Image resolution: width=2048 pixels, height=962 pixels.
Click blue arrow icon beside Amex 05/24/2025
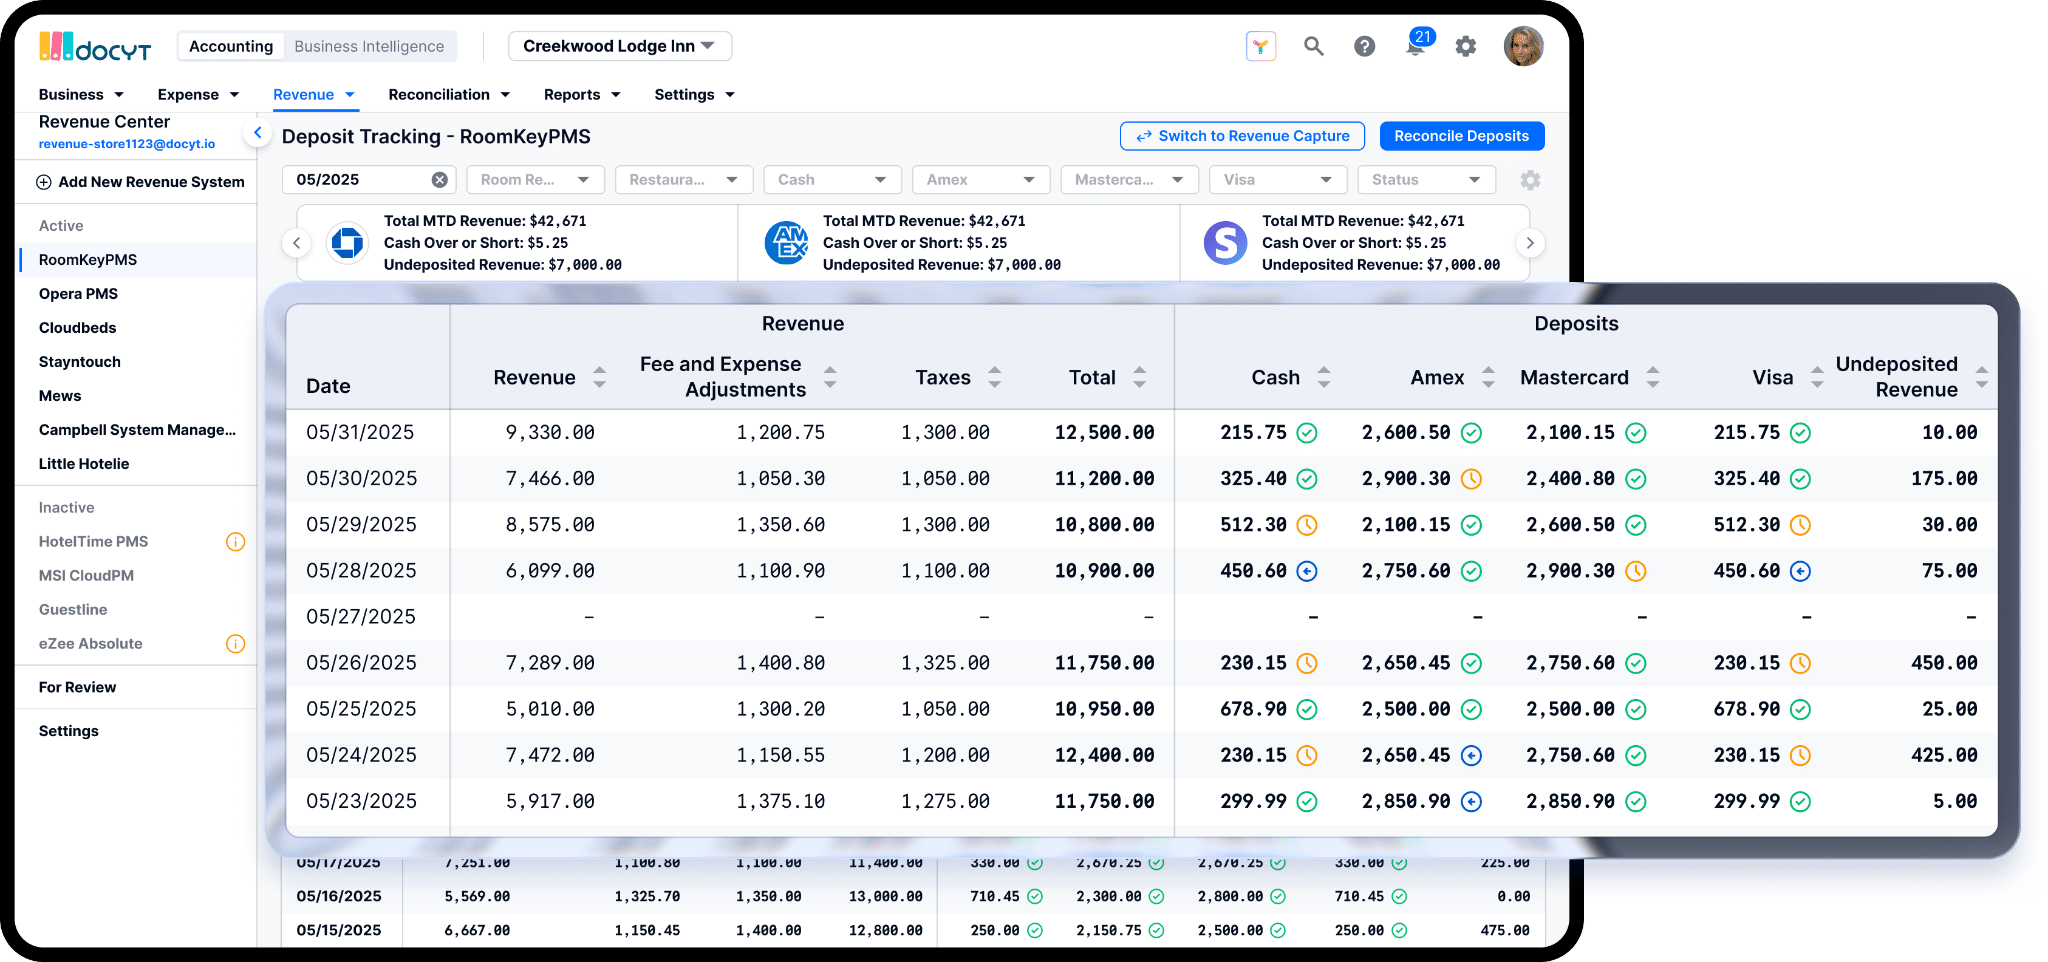click(1471, 755)
